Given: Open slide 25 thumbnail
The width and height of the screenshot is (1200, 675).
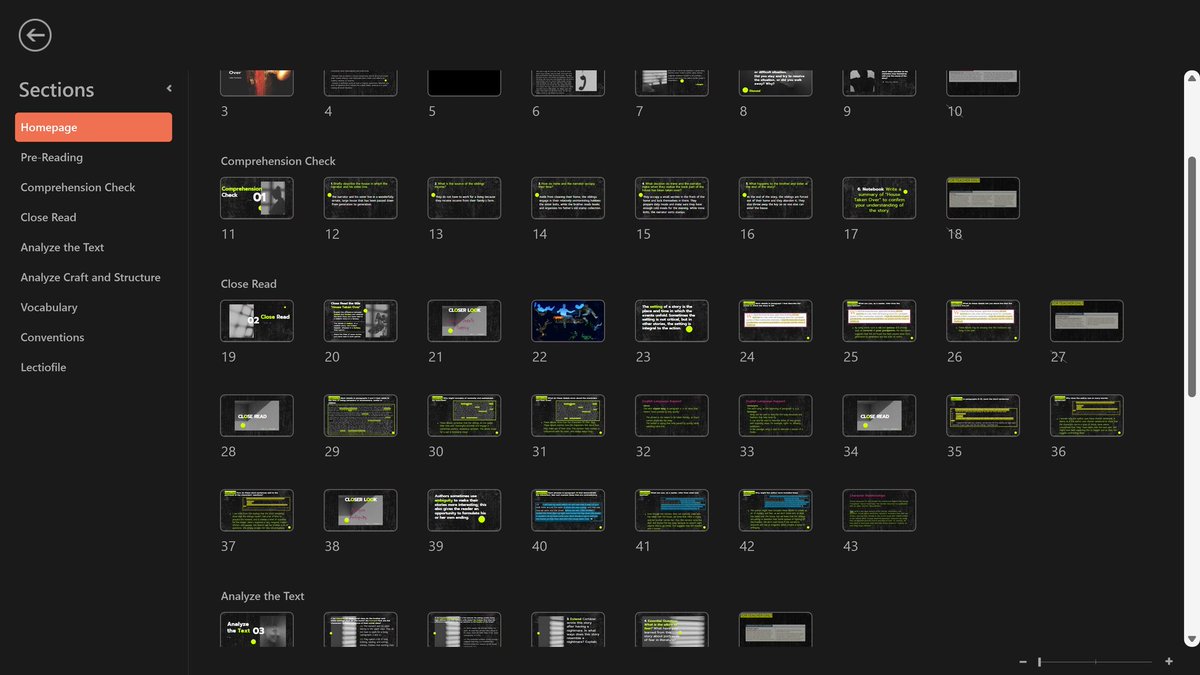Looking at the screenshot, I should pyautogui.click(x=879, y=321).
